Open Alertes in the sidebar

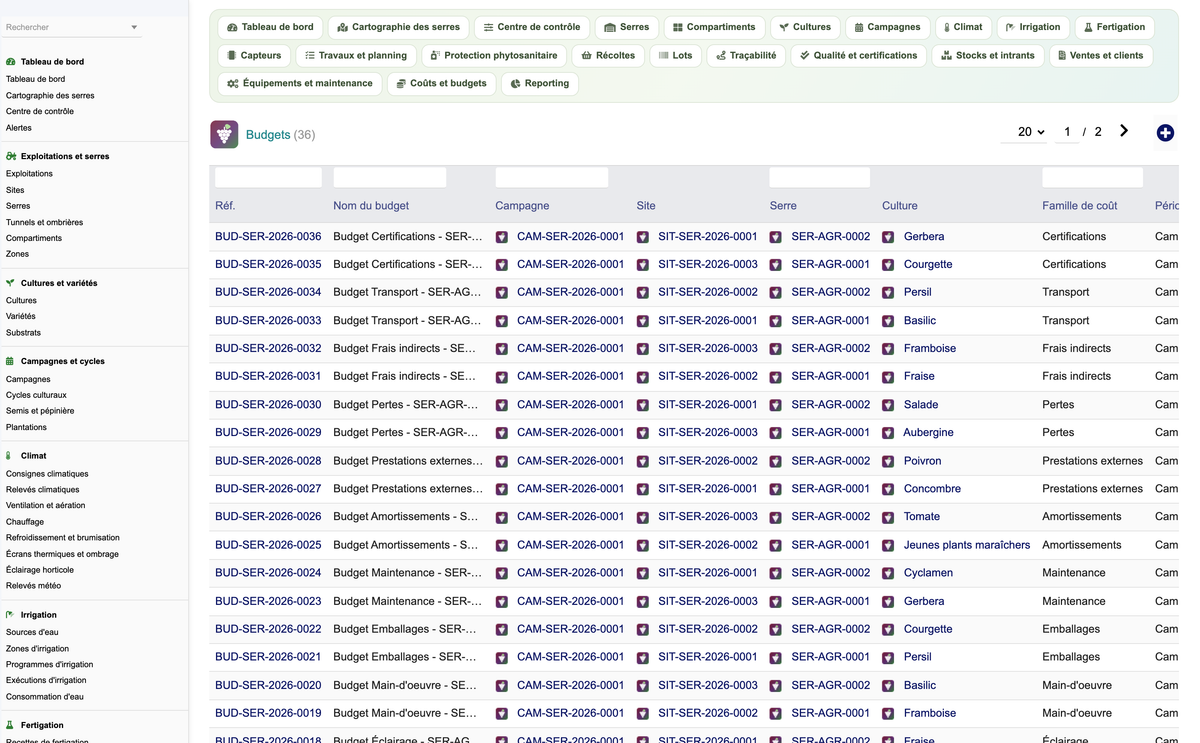(x=19, y=128)
